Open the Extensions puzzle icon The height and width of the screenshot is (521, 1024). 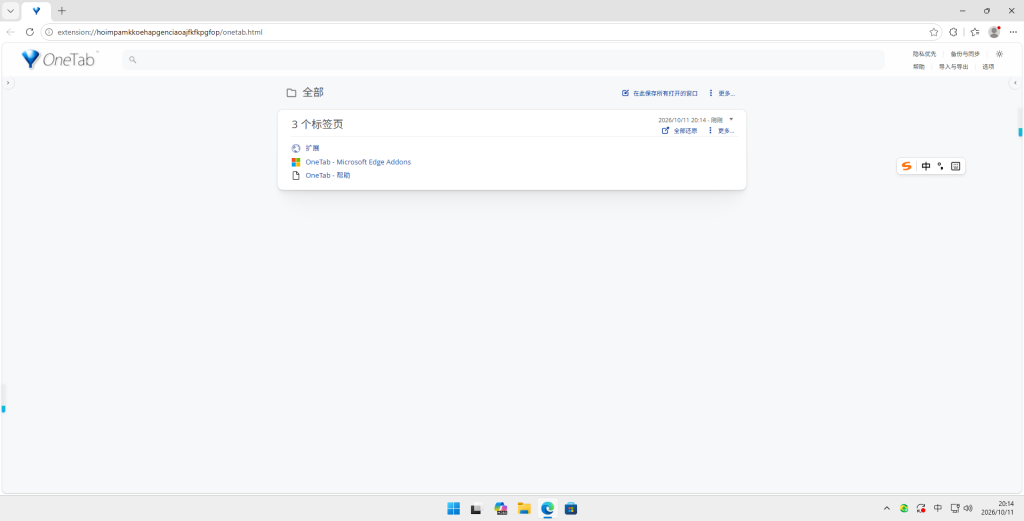point(953,32)
